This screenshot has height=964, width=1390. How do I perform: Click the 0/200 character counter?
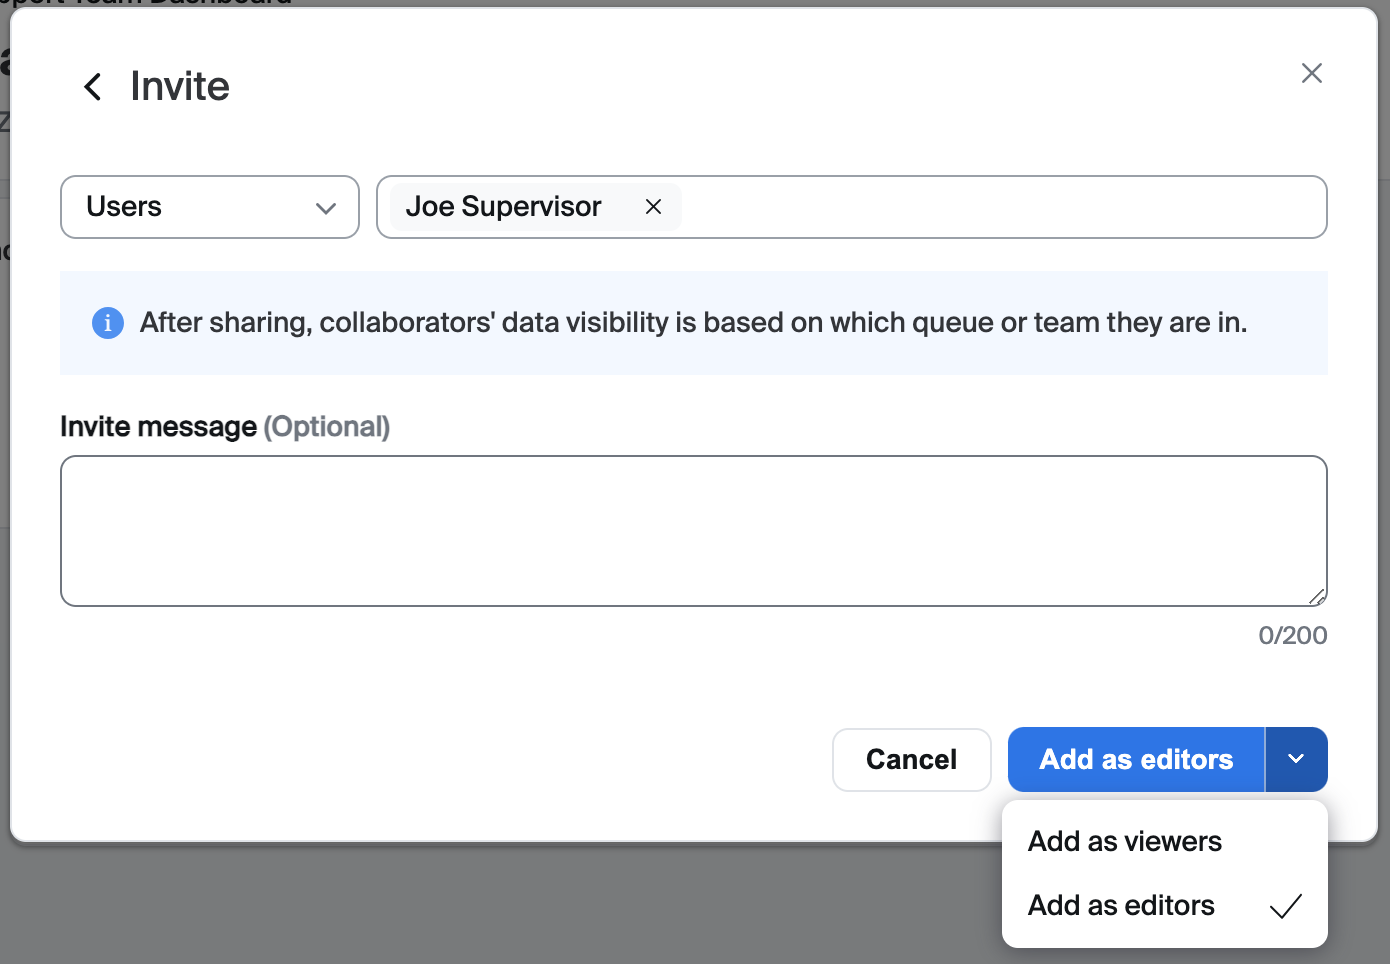tap(1292, 636)
